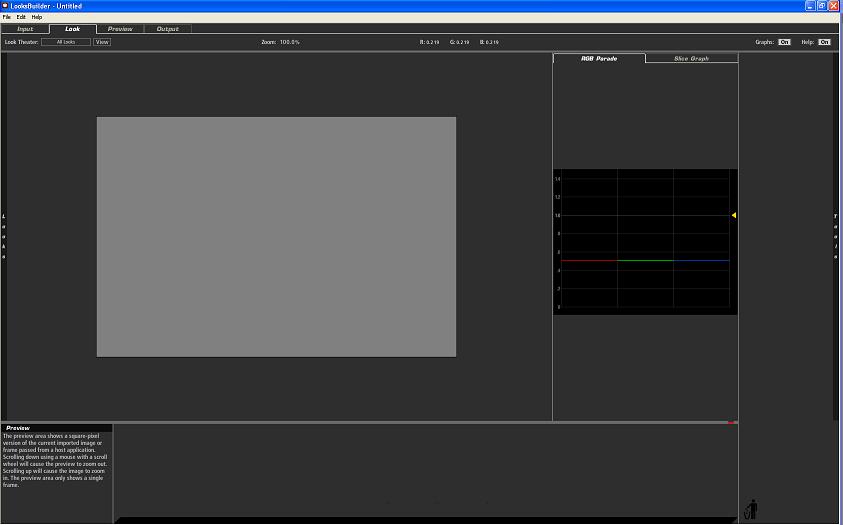This screenshot has height=525, width=843.
Task: Select the RGB Parade tab
Action: [x=599, y=59]
